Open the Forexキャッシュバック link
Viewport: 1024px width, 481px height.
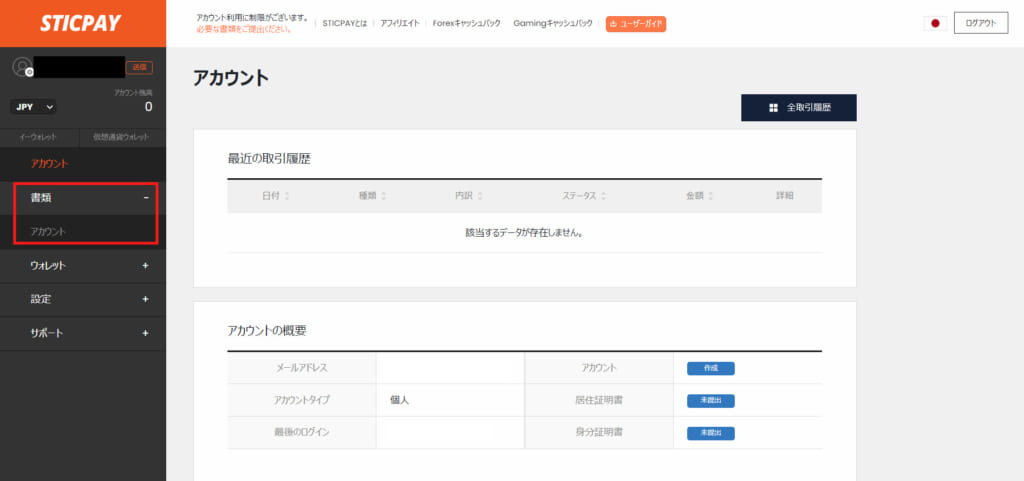click(466, 23)
